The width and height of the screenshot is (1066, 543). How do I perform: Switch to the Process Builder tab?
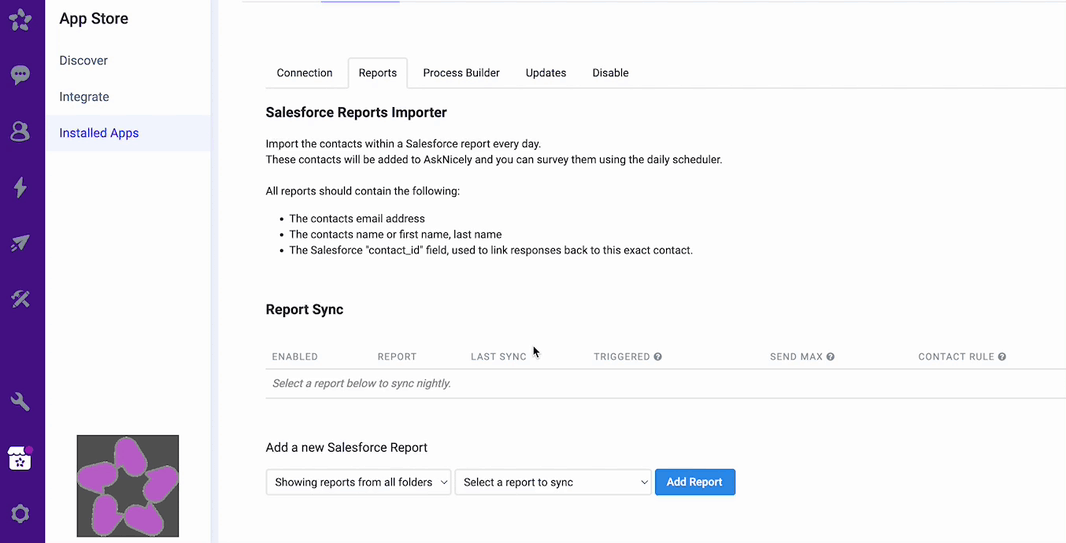point(461,73)
